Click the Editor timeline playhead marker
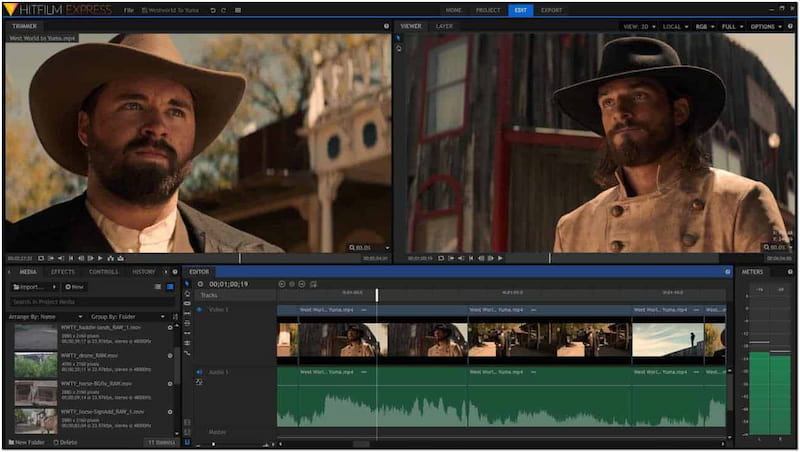Image resolution: width=800 pixels, height=452 pixels. [377, 295]
